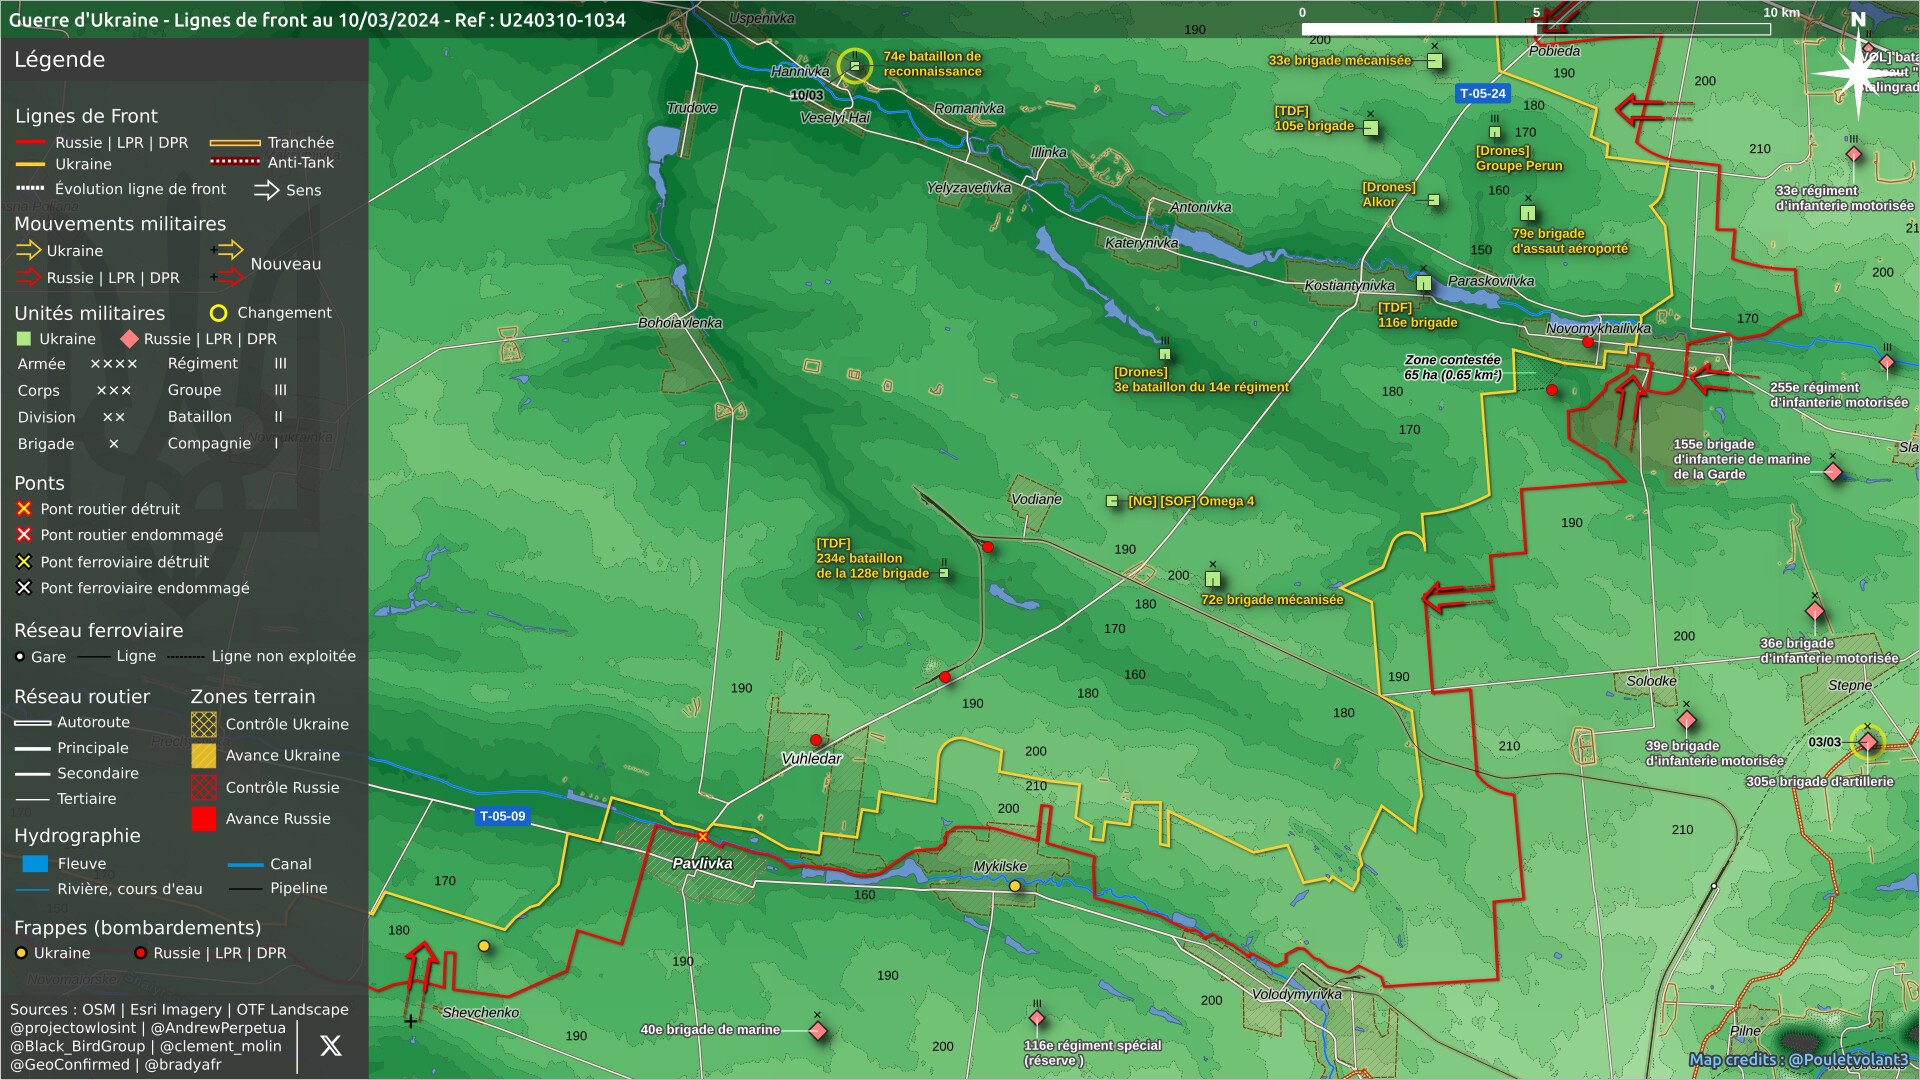The width and height of the screenshot is (1920, 1080).
Task: Click the '@Pouletvolant3' map credits text
Action: point(1848,1060)
